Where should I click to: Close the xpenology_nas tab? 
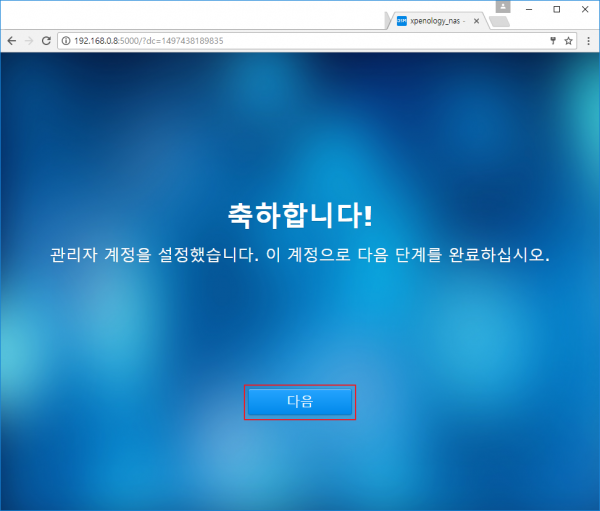click(x=477, y=20)
